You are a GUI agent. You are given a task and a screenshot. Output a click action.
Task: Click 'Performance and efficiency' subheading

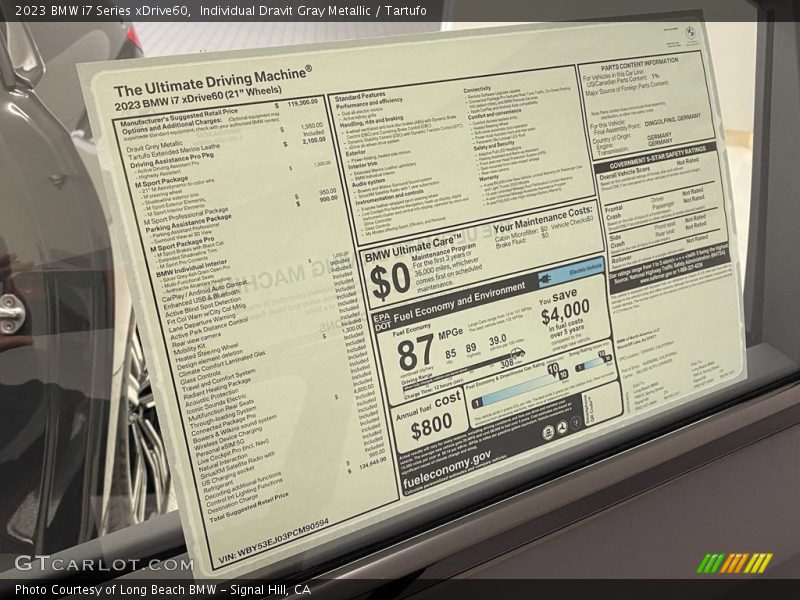tap(369, 103)
